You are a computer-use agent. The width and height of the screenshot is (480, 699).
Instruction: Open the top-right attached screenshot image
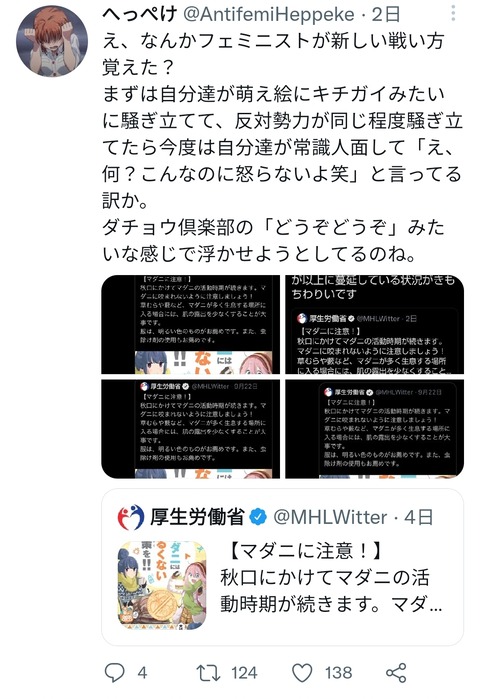374,325
